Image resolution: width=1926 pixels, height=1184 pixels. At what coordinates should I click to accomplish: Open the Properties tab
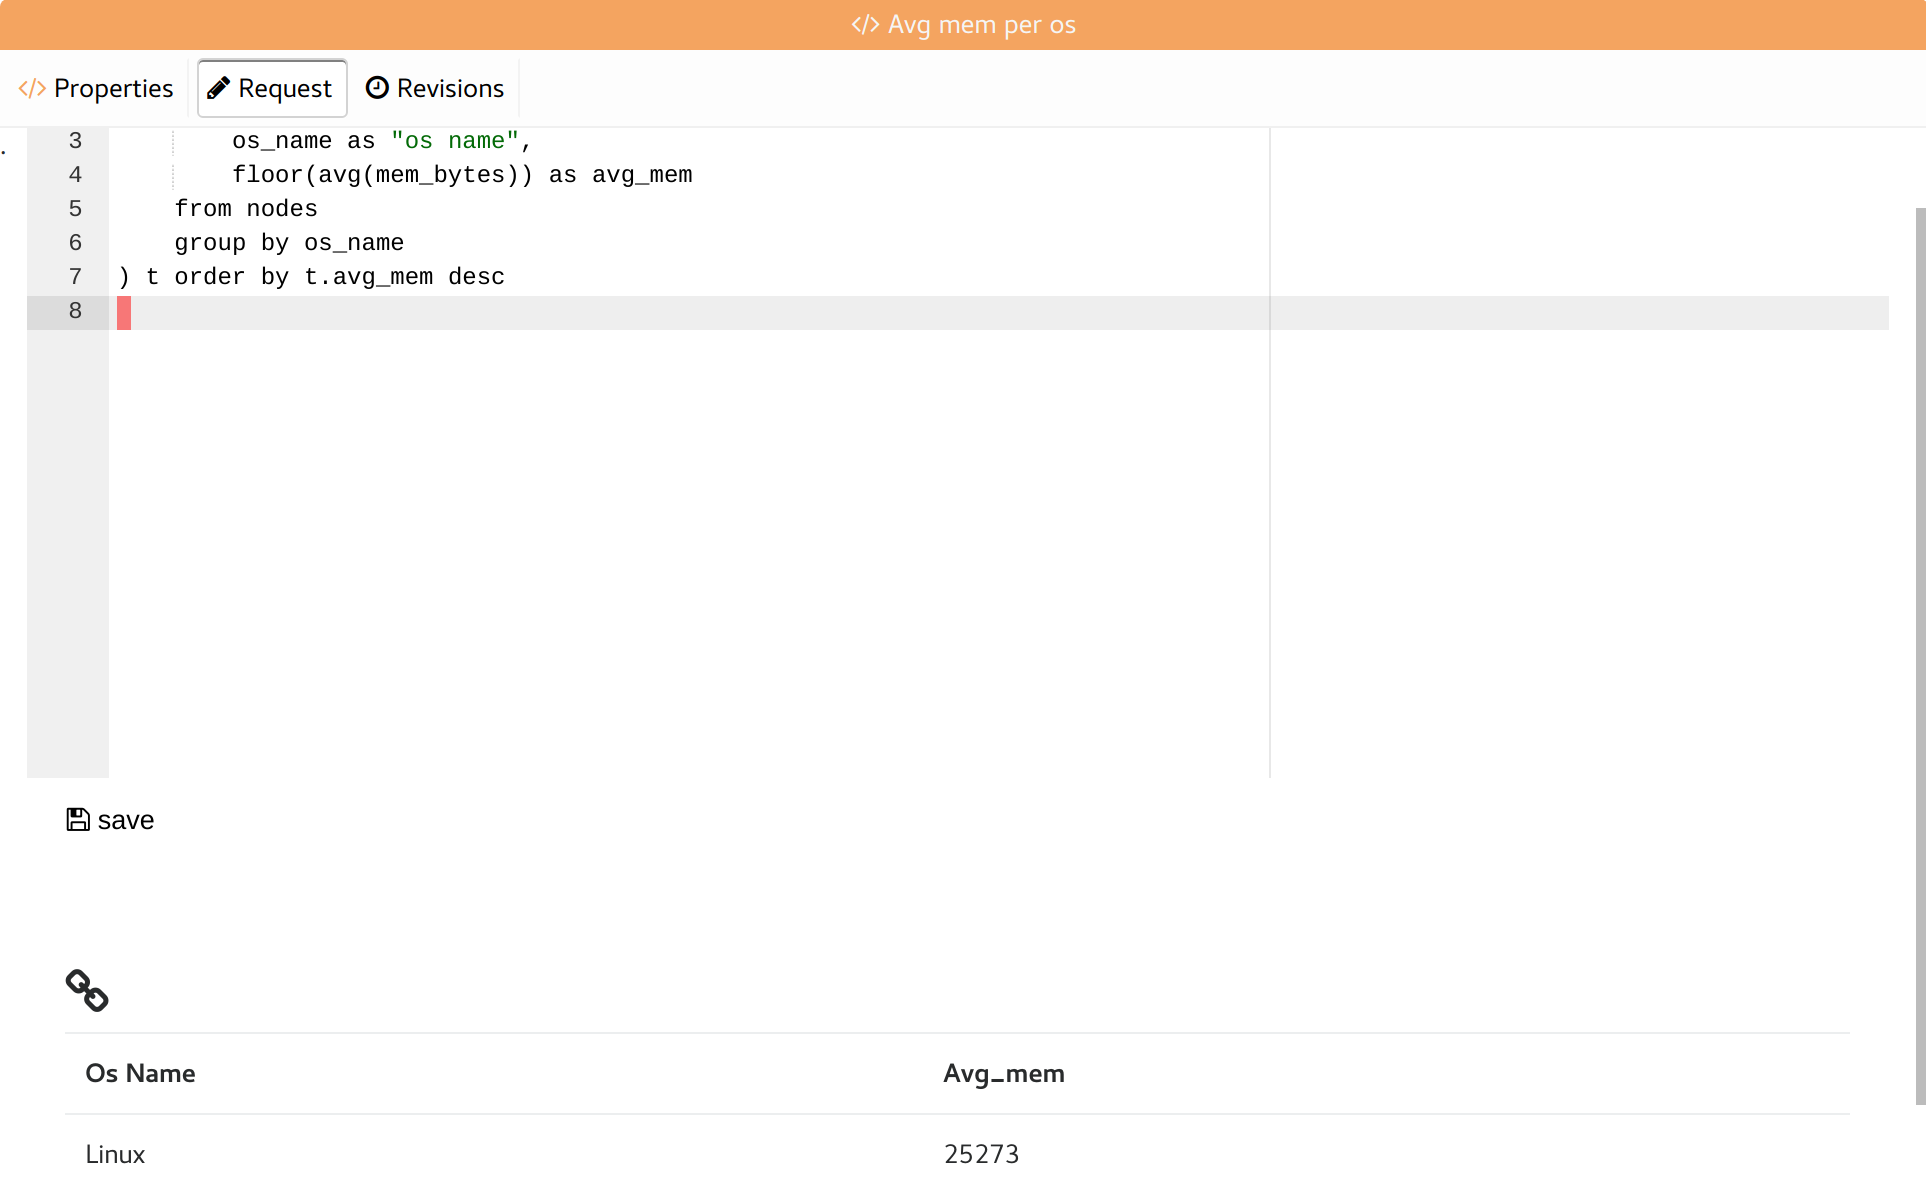click(x=96, y=88)
